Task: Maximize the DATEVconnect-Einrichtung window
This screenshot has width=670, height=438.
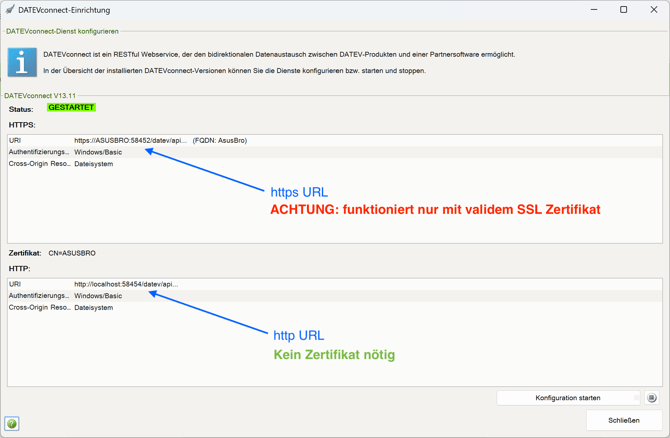Action: [x=623, y=10]
